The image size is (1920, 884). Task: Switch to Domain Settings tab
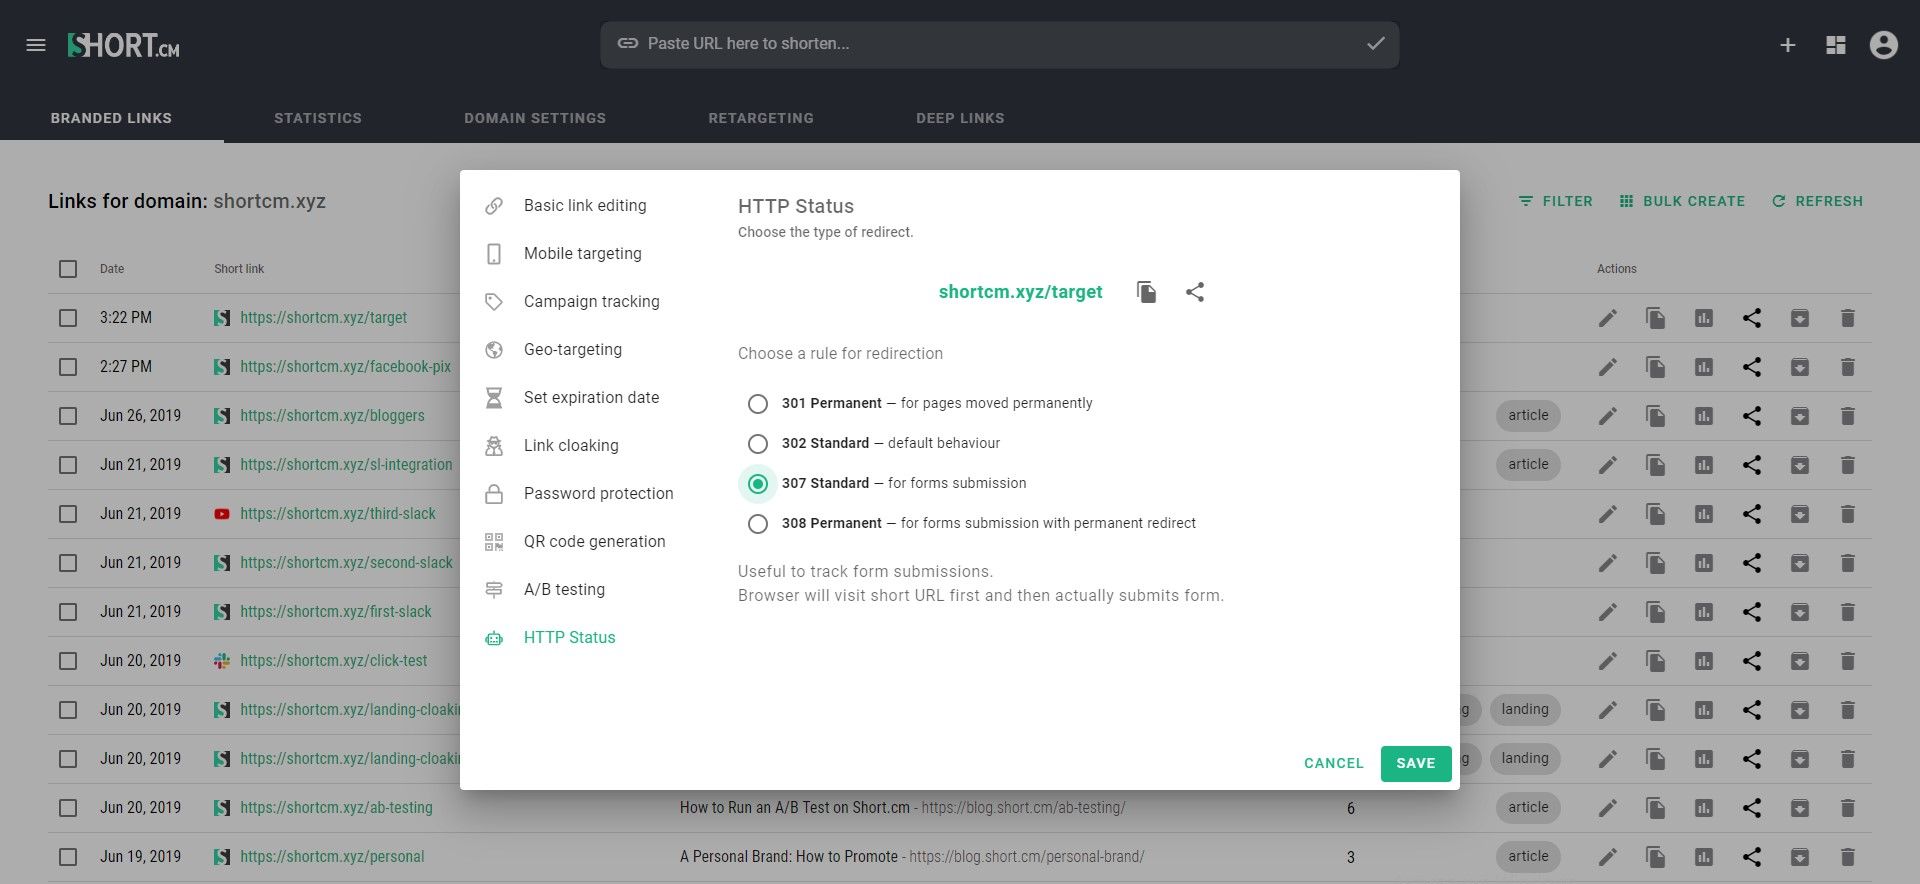click(535, 118)
